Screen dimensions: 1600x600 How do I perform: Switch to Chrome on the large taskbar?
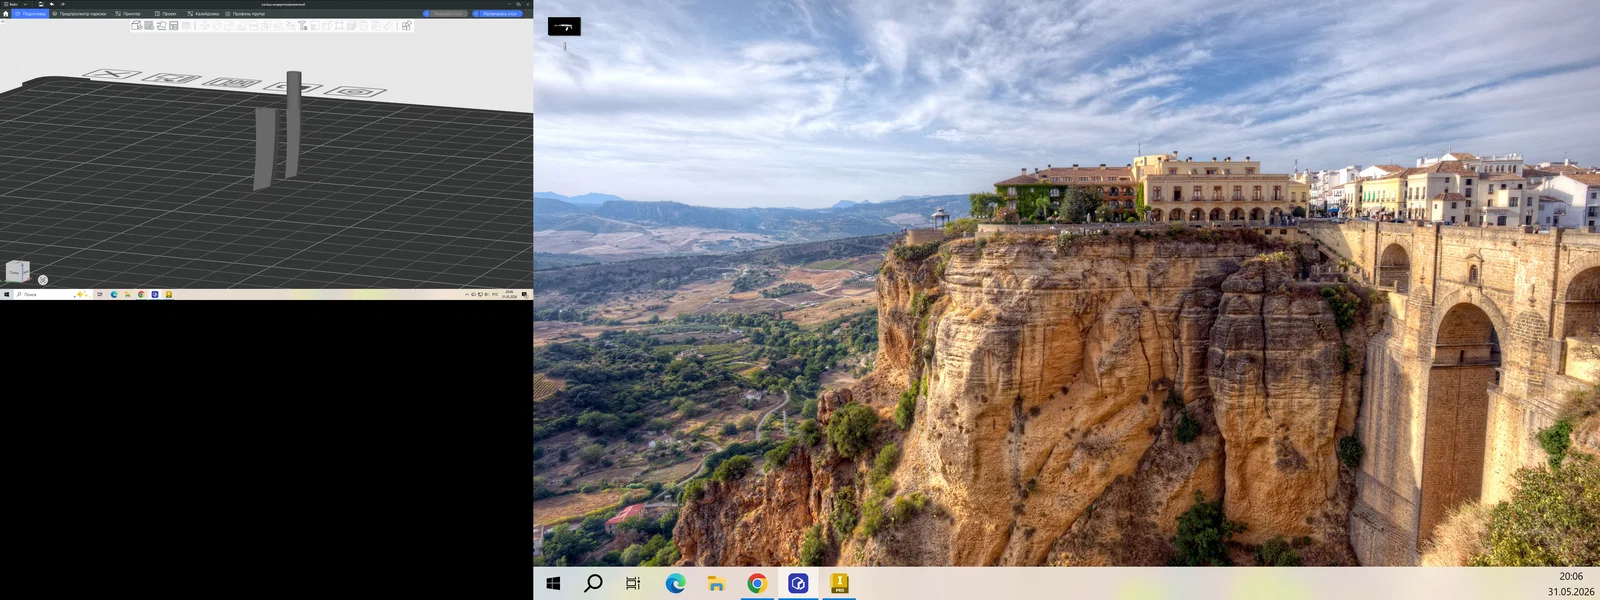tap(757, 583)
